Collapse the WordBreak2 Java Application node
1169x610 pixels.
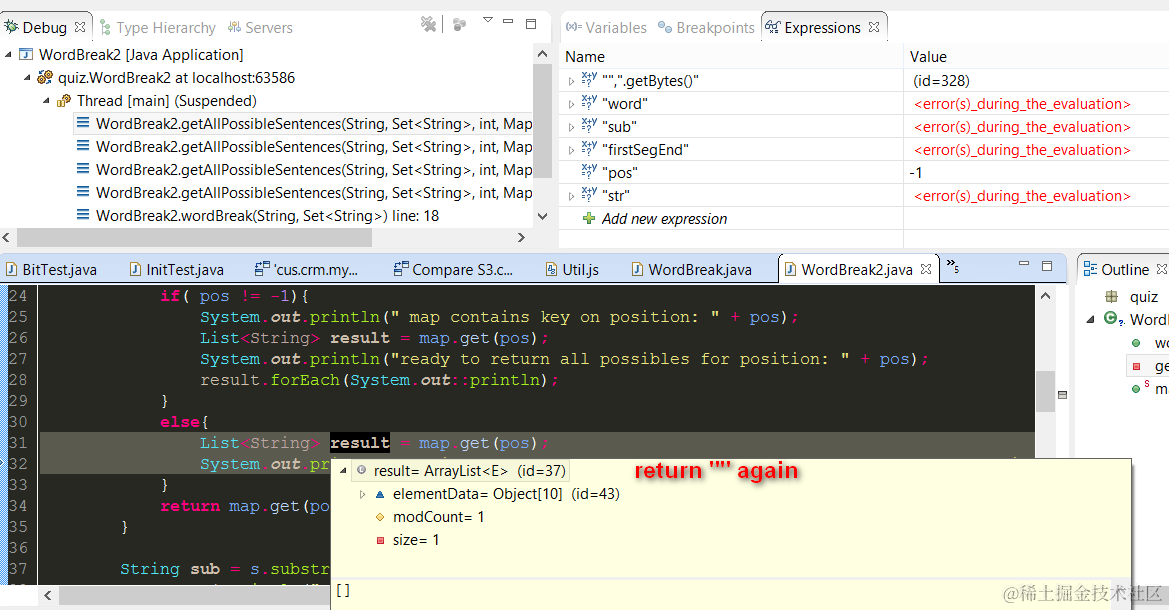(x=8, y=54)
